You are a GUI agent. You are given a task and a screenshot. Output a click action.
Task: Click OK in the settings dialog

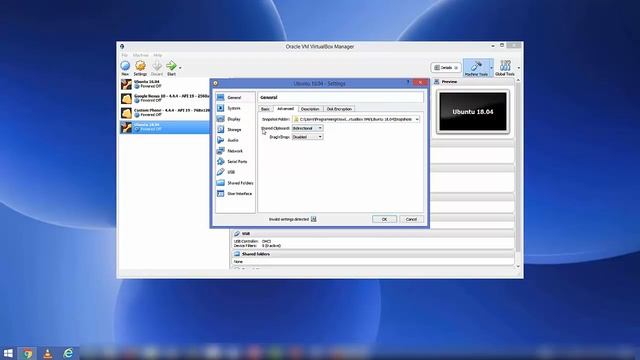[384, 219]
